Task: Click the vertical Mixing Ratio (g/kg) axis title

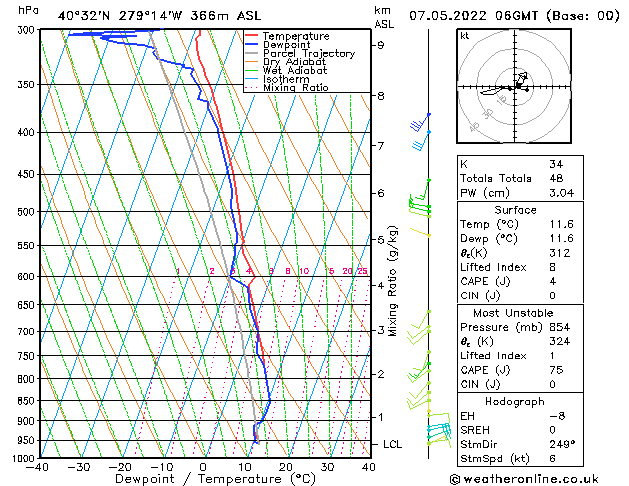Action: (x=393, y=281)
